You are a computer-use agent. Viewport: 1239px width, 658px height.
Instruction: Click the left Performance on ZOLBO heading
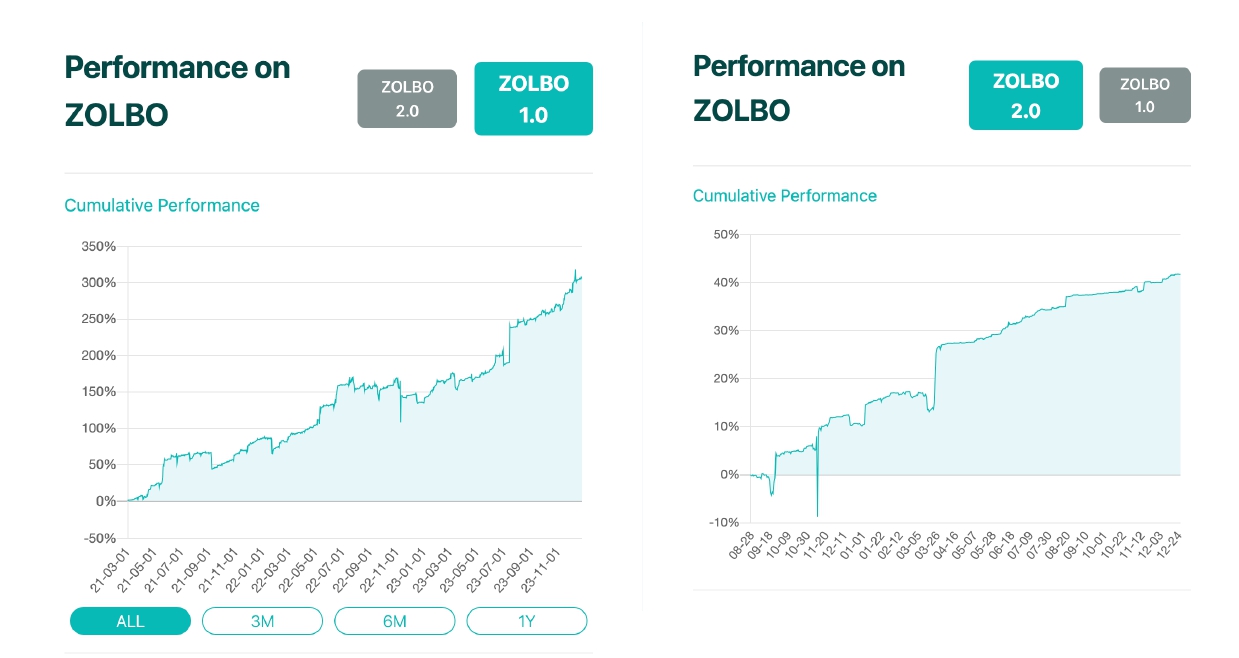pyautogui.click(x=177, y=91)
